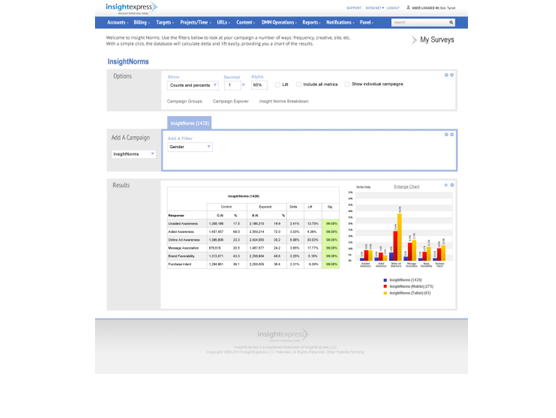Enable the Show individual campaigns checkbox

point(347,84)
